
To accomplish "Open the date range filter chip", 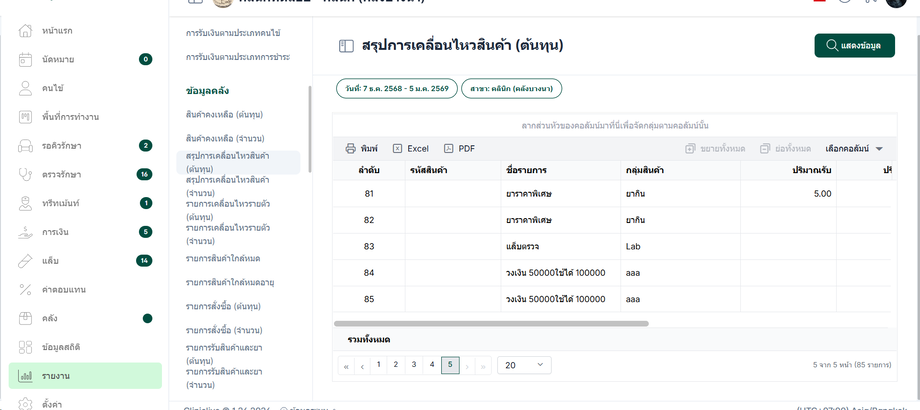I will (x=397, y=89).
